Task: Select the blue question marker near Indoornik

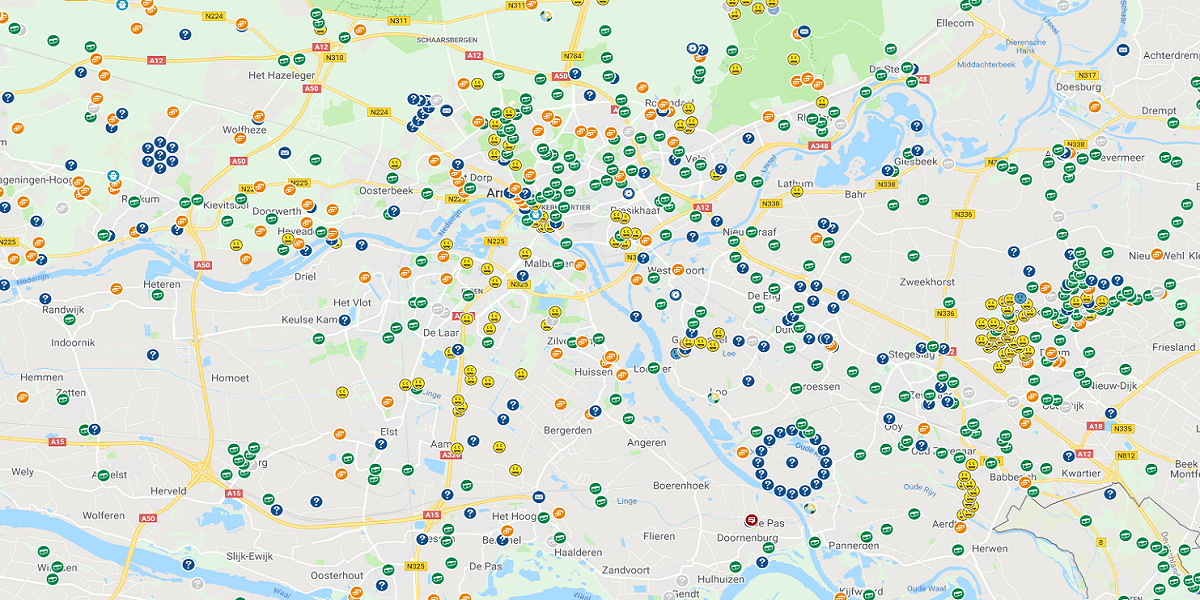Action: (x=152, y=354)
